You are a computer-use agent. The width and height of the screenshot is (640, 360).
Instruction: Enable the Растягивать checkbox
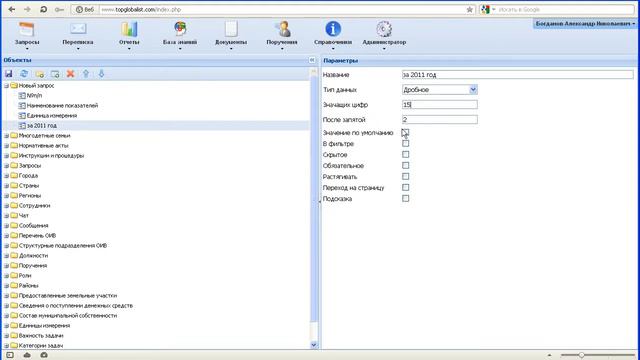(405, 176)
